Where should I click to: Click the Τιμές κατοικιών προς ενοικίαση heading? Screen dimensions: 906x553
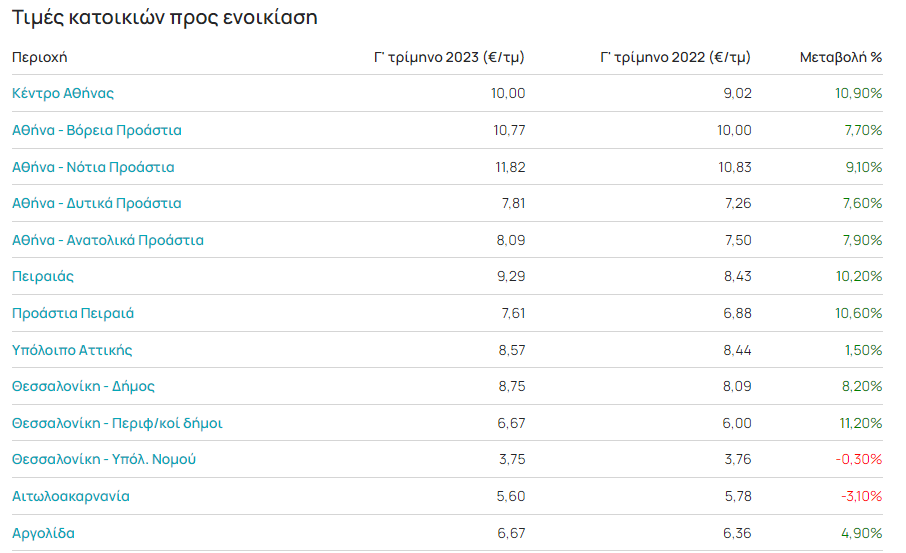165,18
